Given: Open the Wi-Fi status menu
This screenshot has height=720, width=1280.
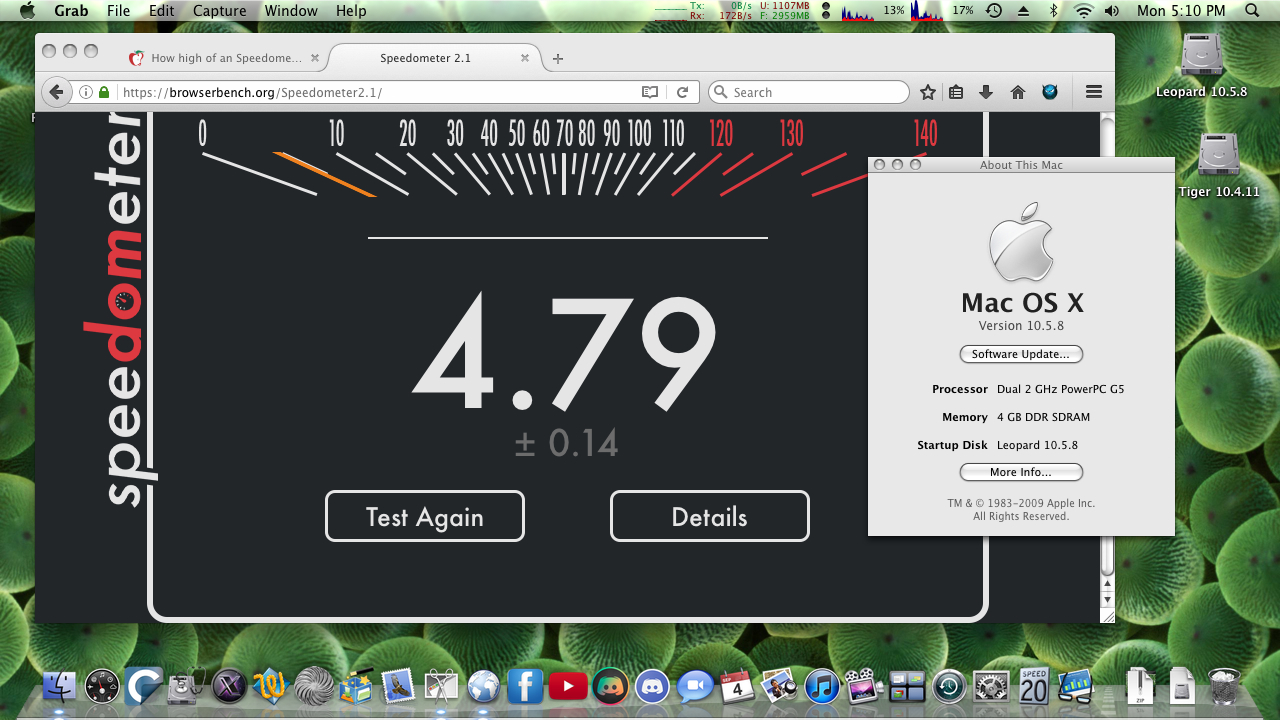Looking at the screenshot, I should pos(1084,11).
